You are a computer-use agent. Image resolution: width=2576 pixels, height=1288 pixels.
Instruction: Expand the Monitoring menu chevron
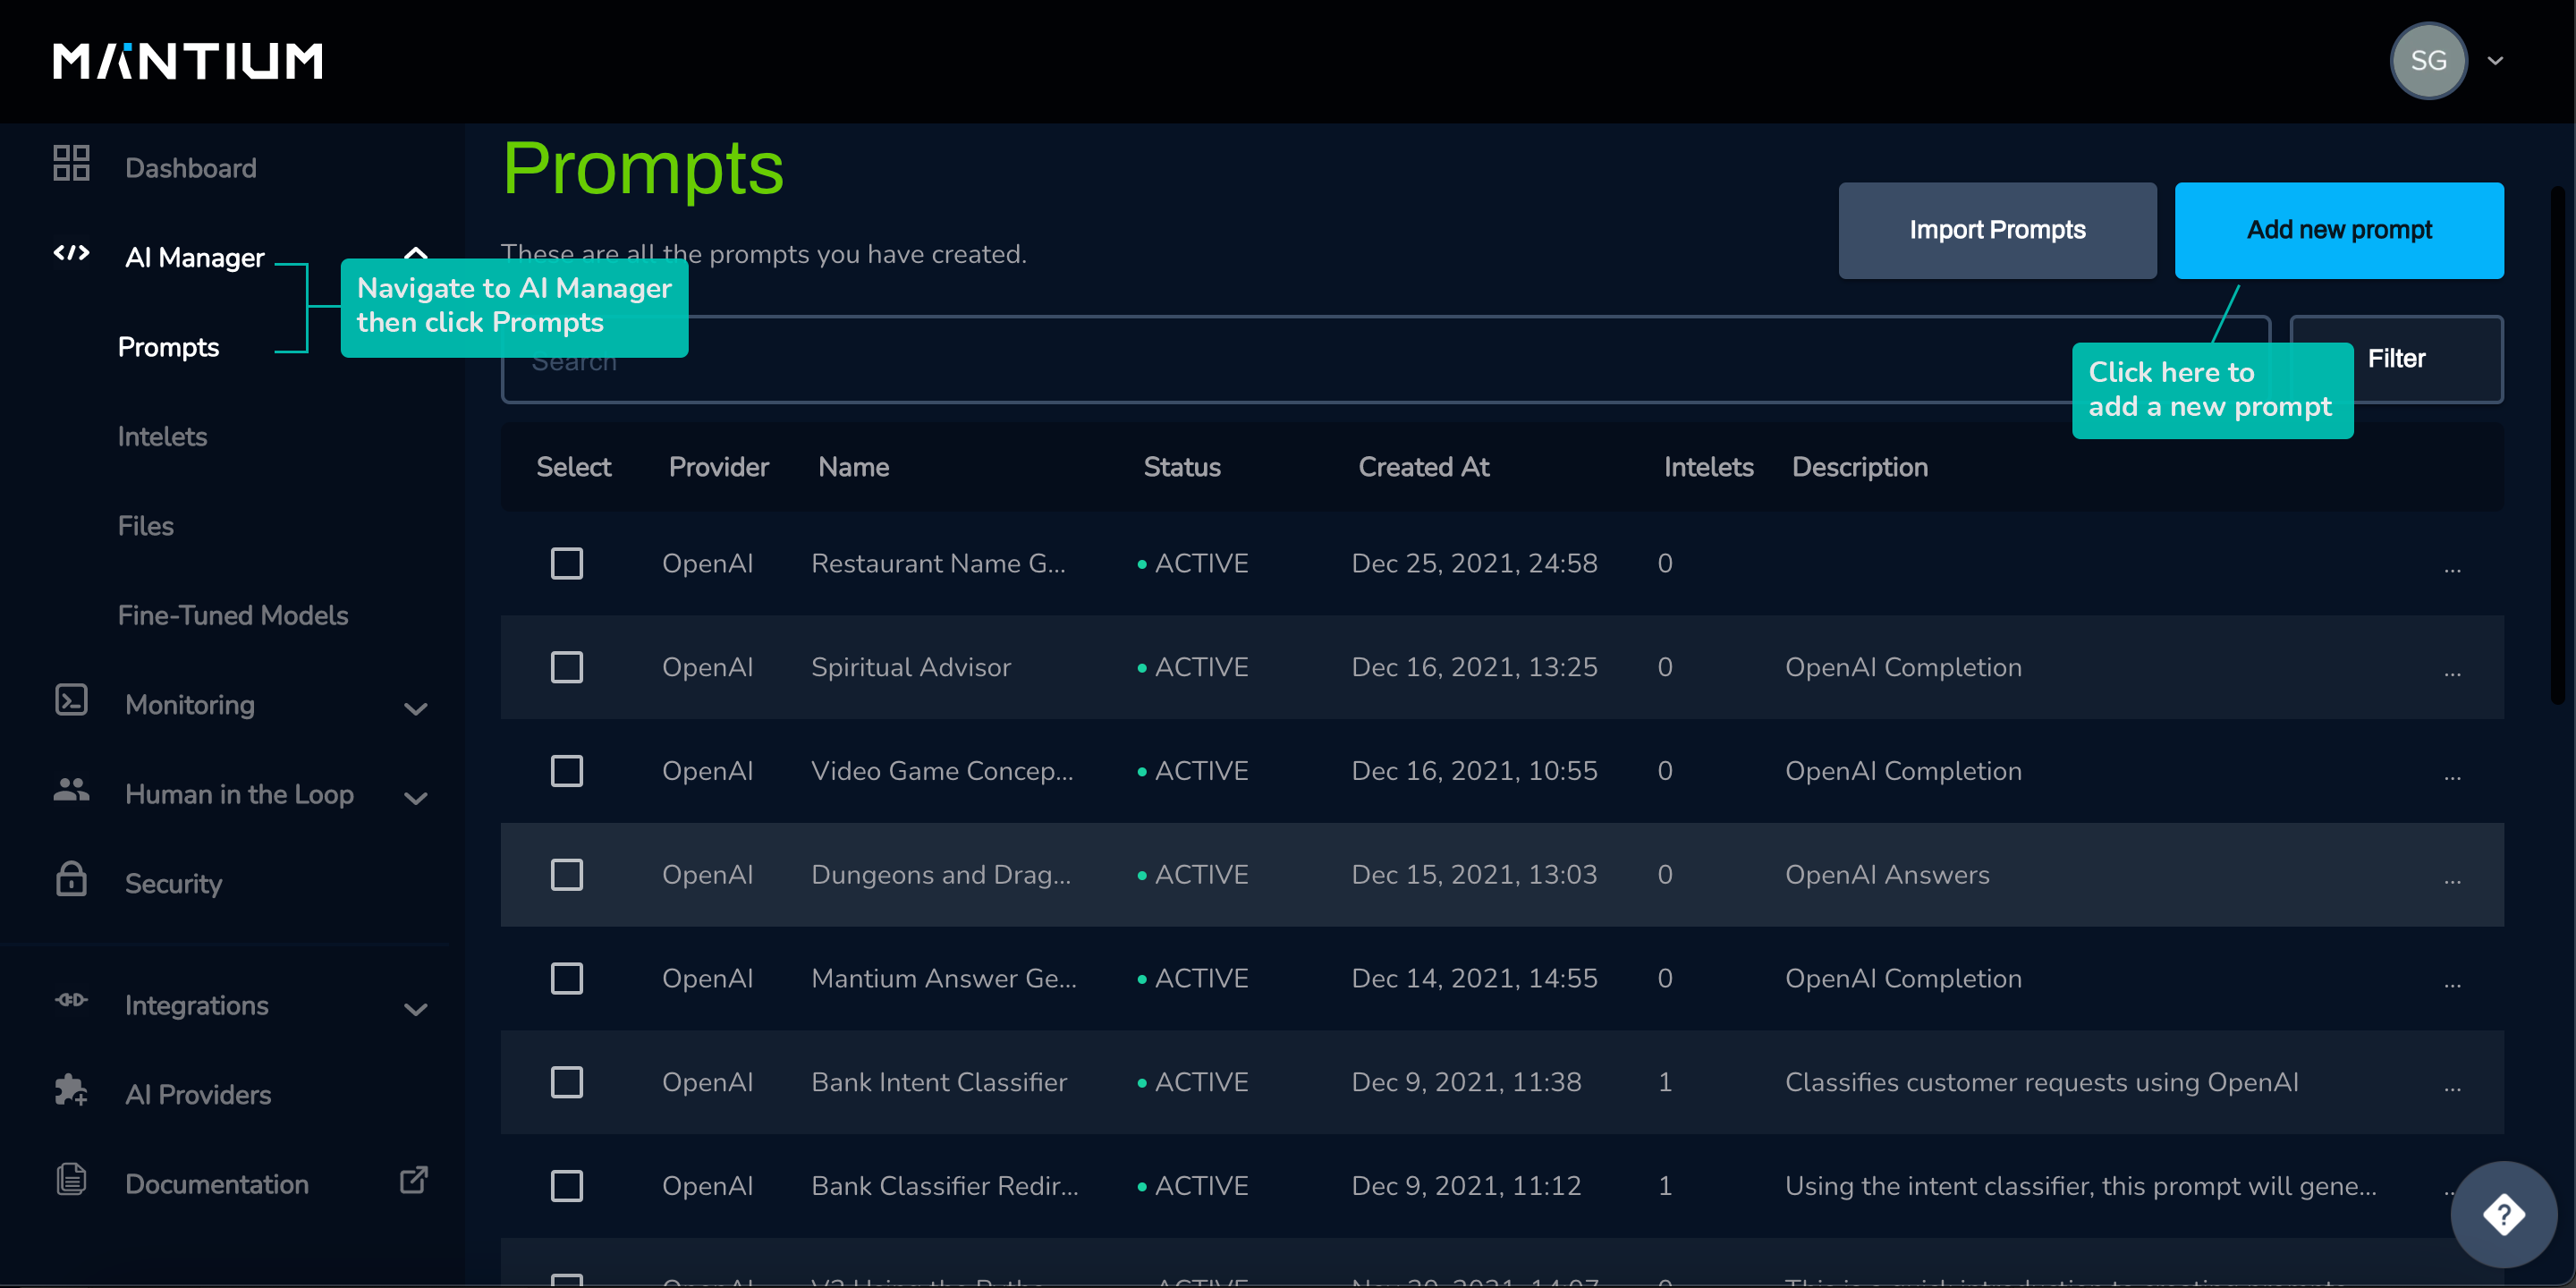(416, 709)
